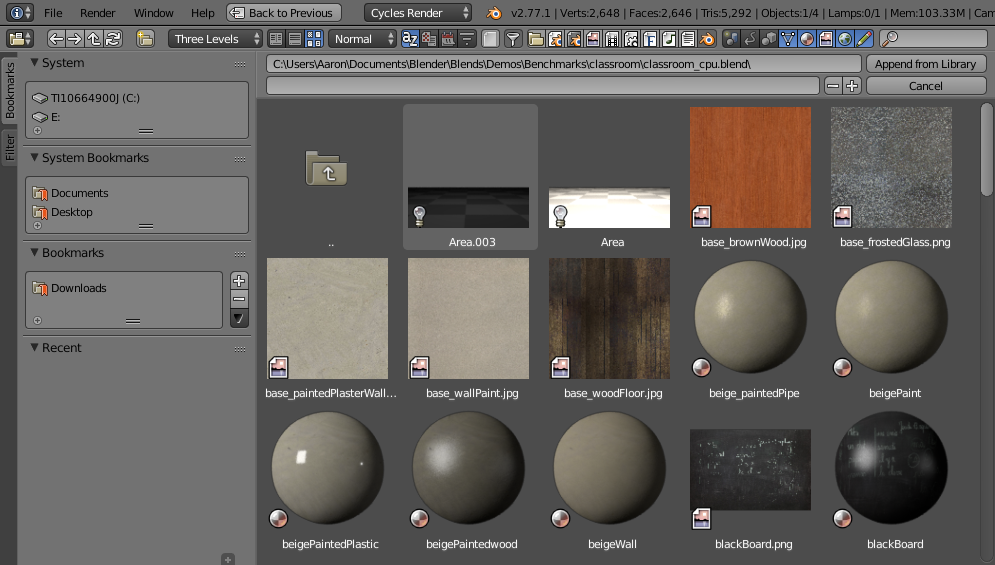
Task: Toggle movie files filter
Action: pyautogui.click(x=612, y=39)
